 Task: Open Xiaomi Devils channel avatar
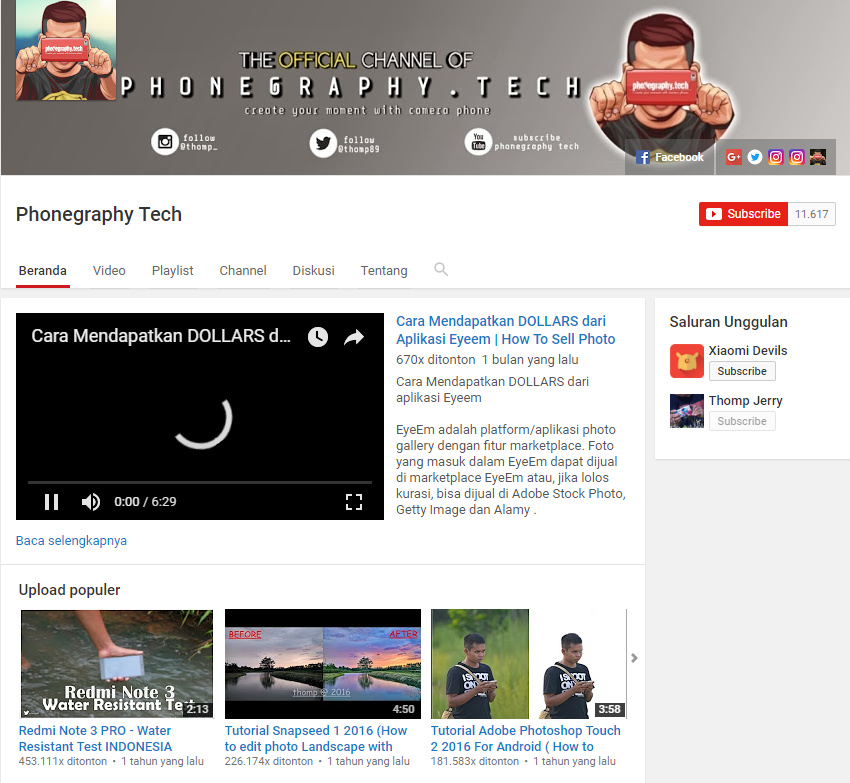(x=687, y=361)
